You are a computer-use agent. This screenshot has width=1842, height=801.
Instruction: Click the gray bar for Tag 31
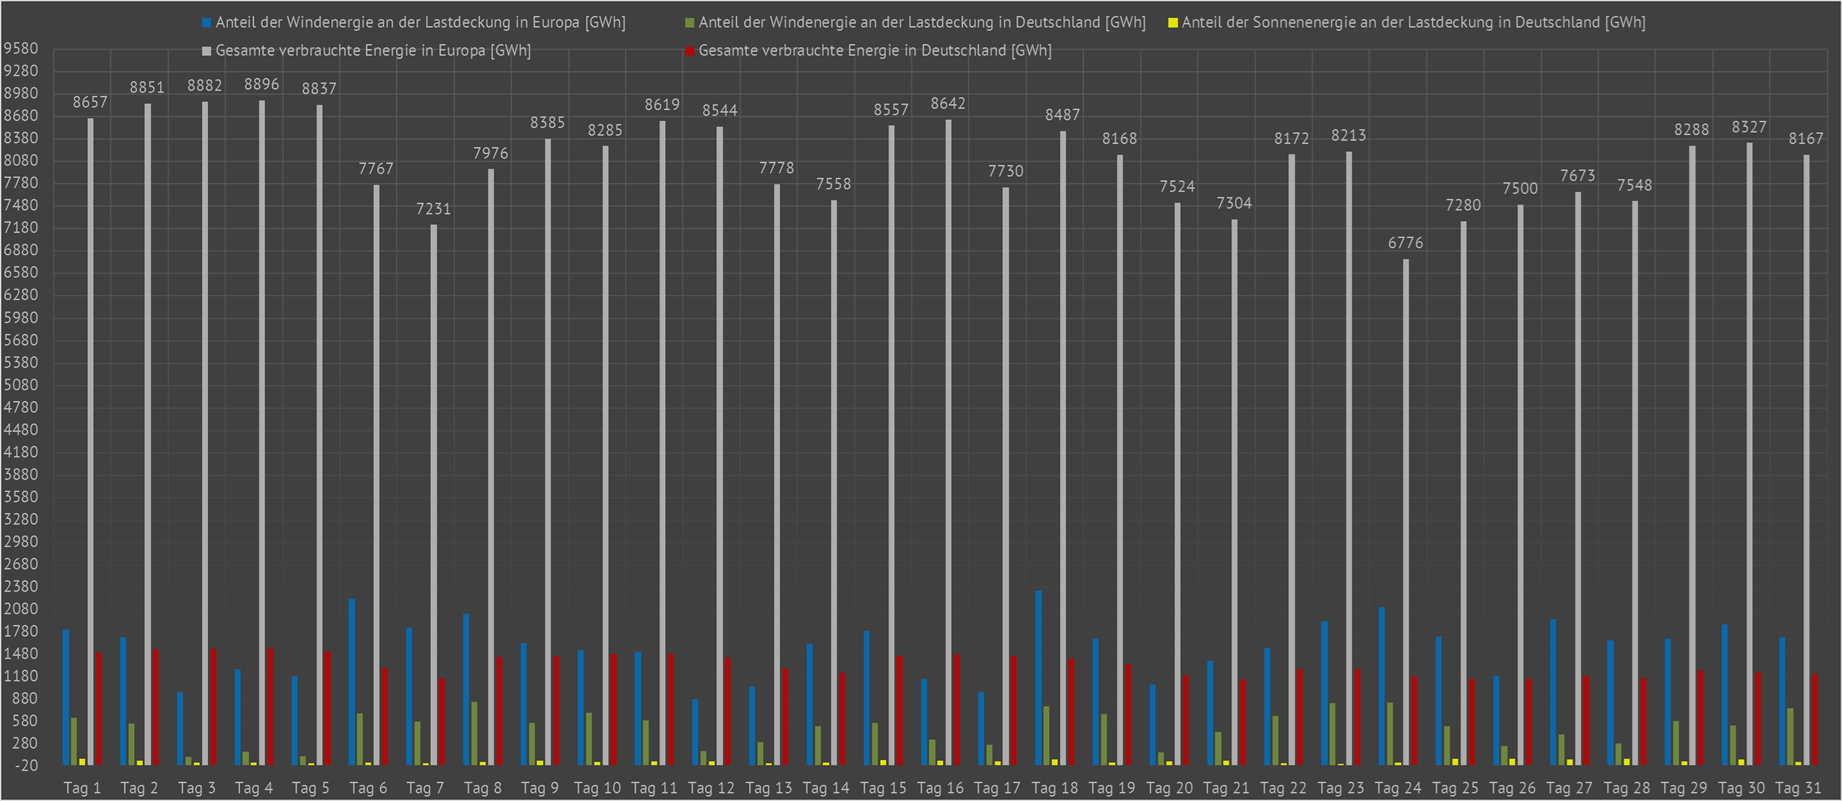click(1806, 460)
